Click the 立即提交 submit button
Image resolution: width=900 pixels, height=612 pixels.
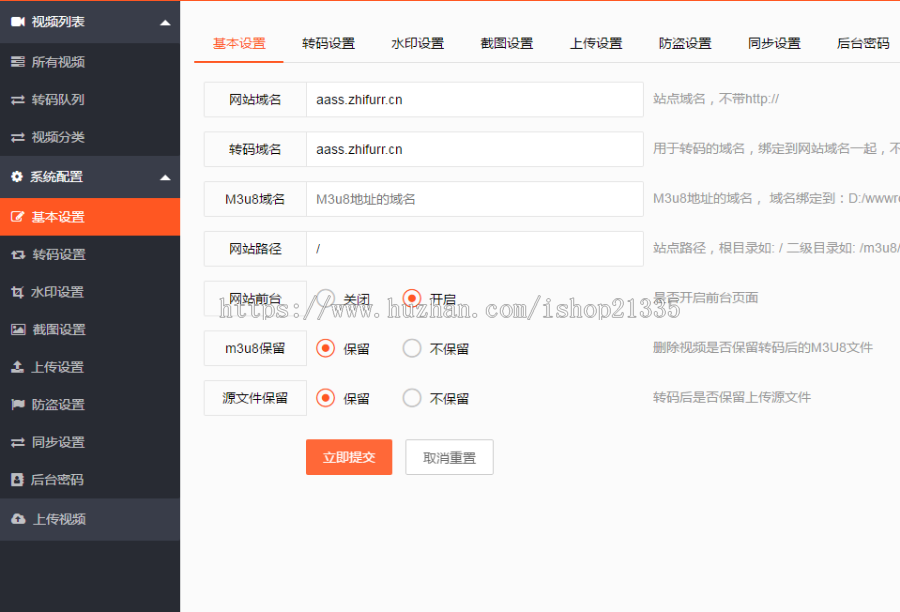349,457
